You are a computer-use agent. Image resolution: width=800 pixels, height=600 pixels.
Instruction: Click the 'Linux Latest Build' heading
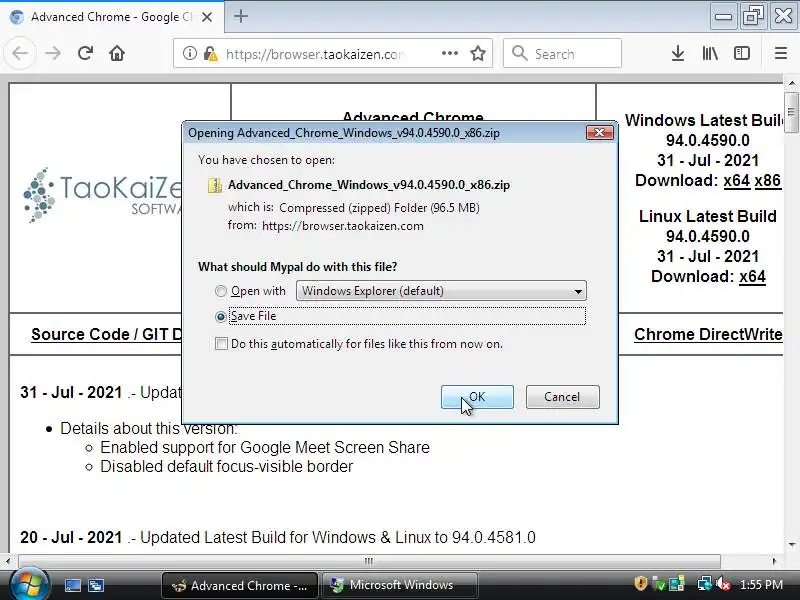coord(708,216)
